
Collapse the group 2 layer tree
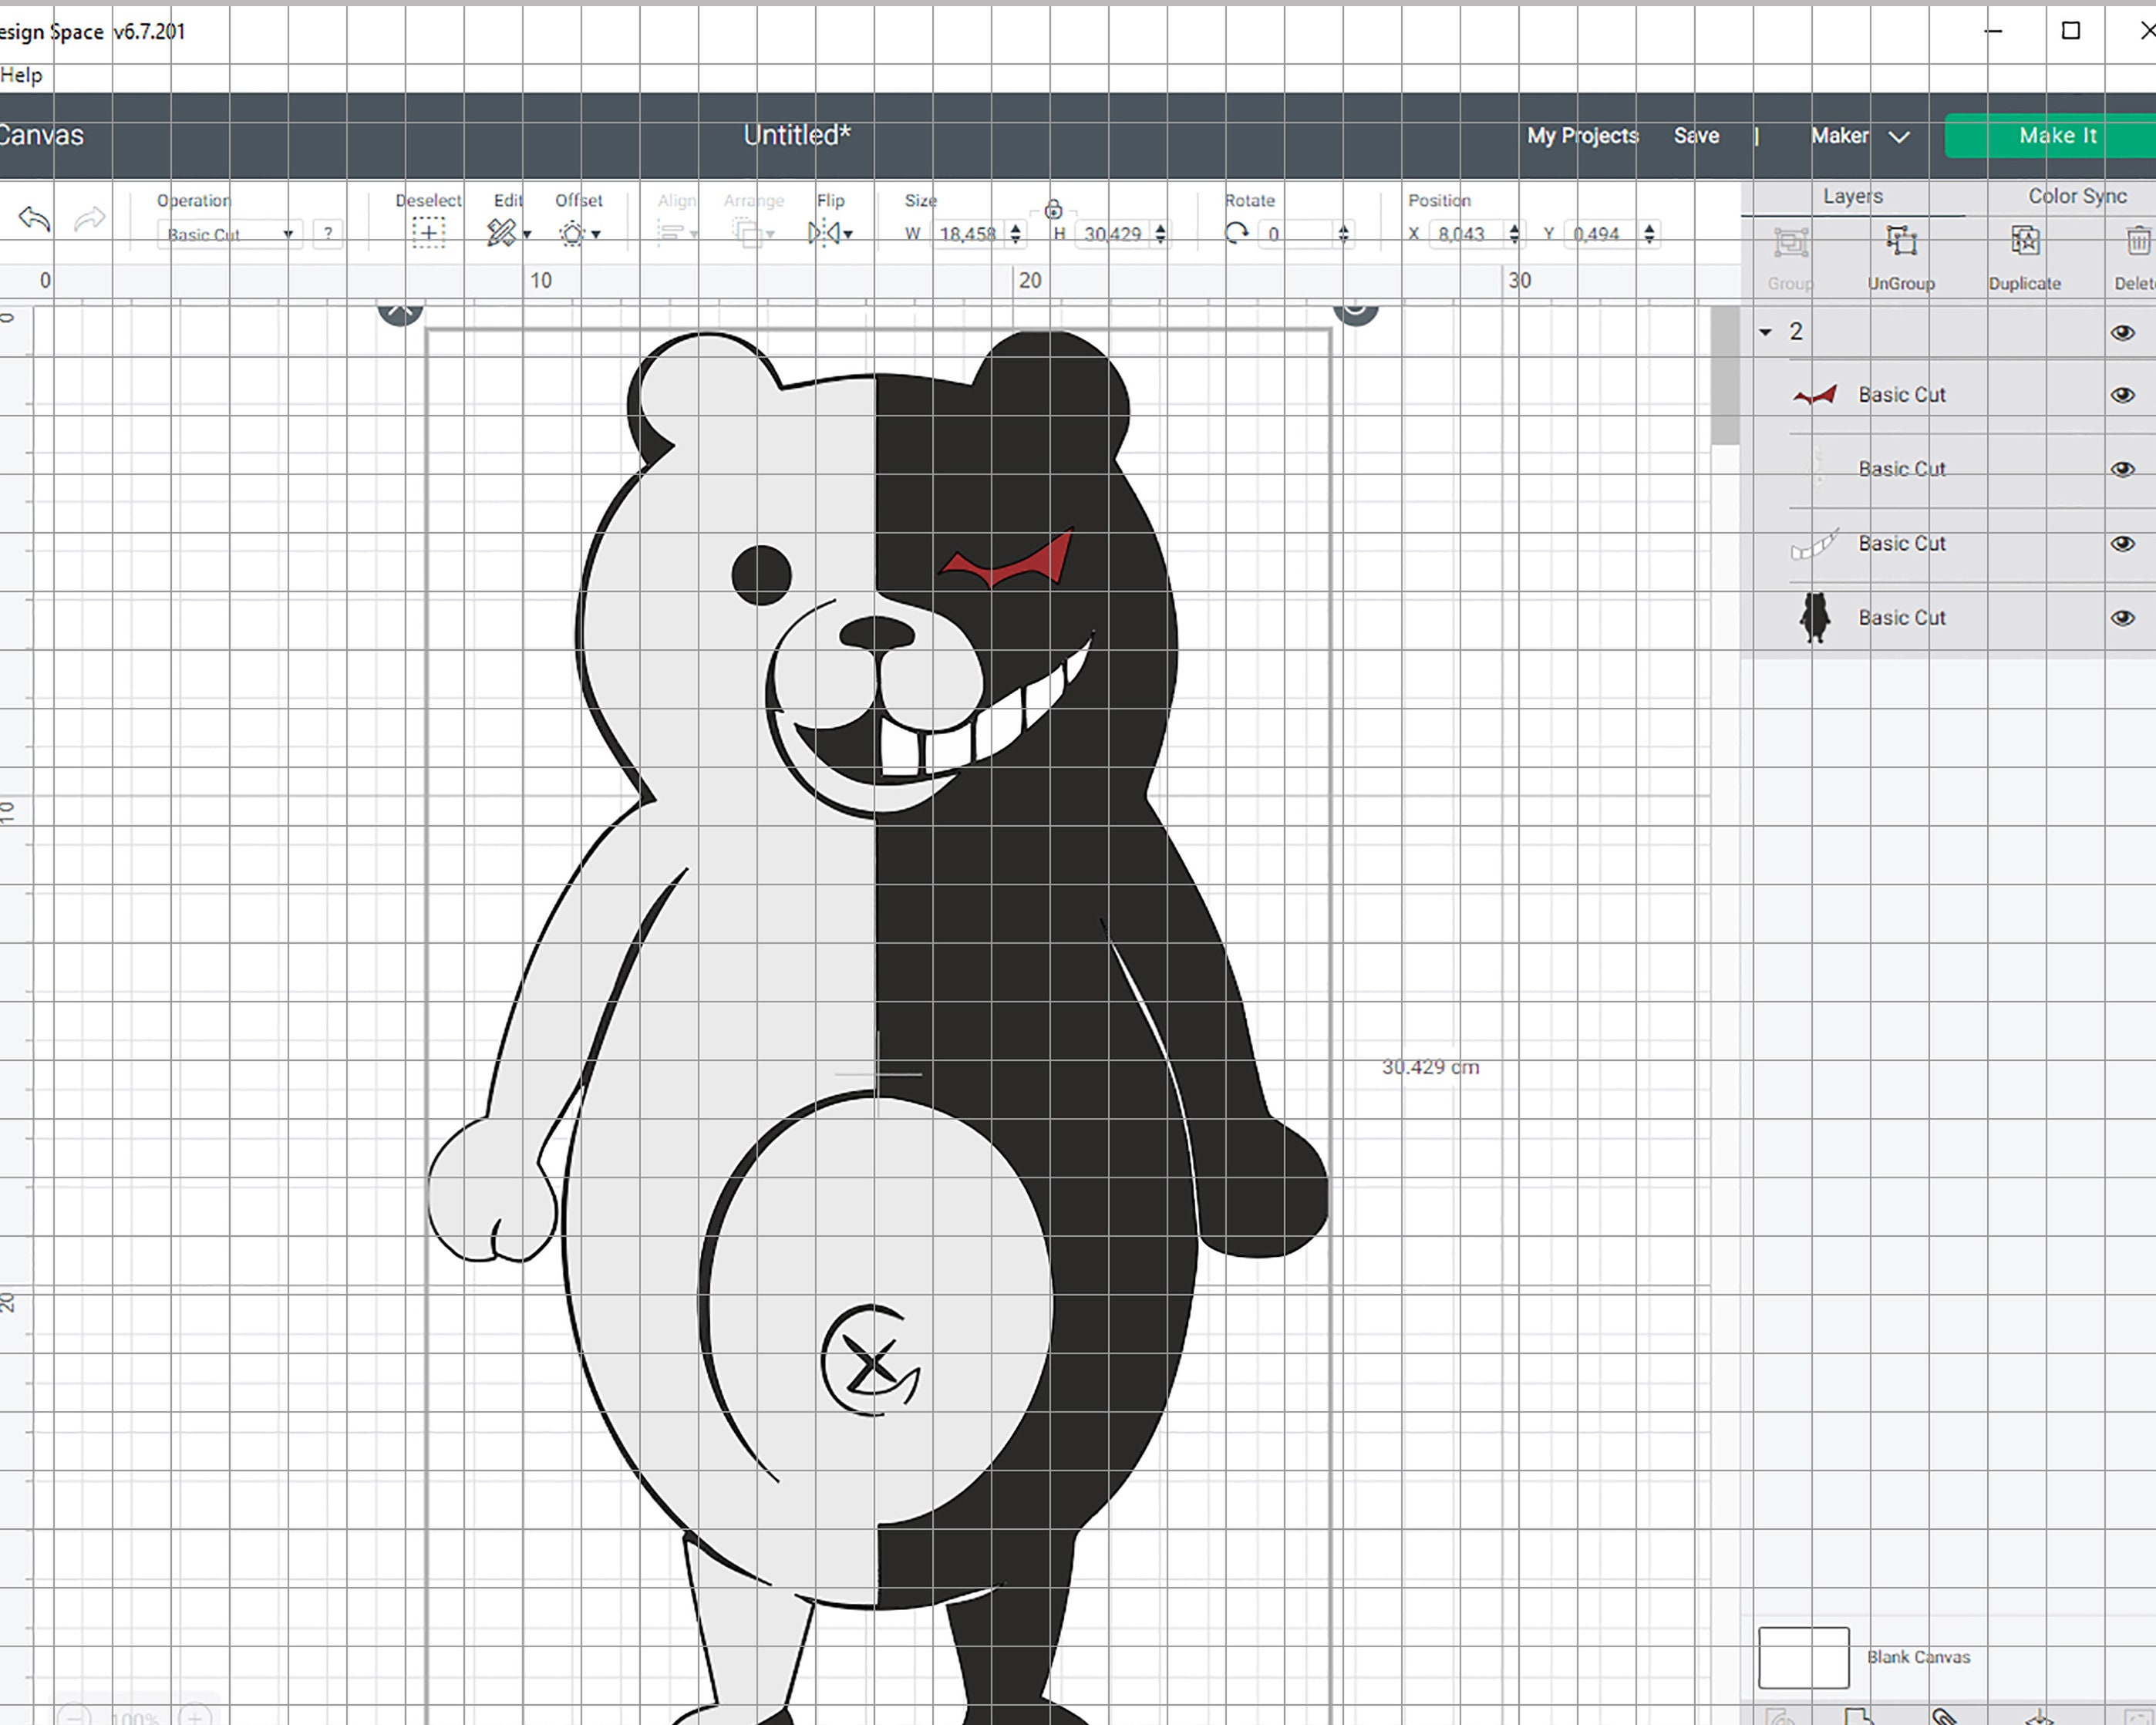pos(1766,331)
